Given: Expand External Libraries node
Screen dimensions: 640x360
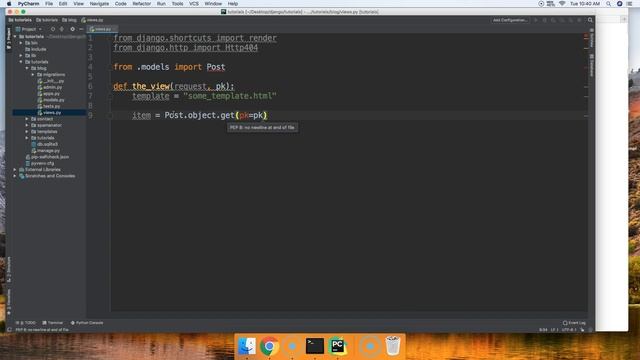Looking at the screenshot, I should pyautogui.click(x=15, y=169).
